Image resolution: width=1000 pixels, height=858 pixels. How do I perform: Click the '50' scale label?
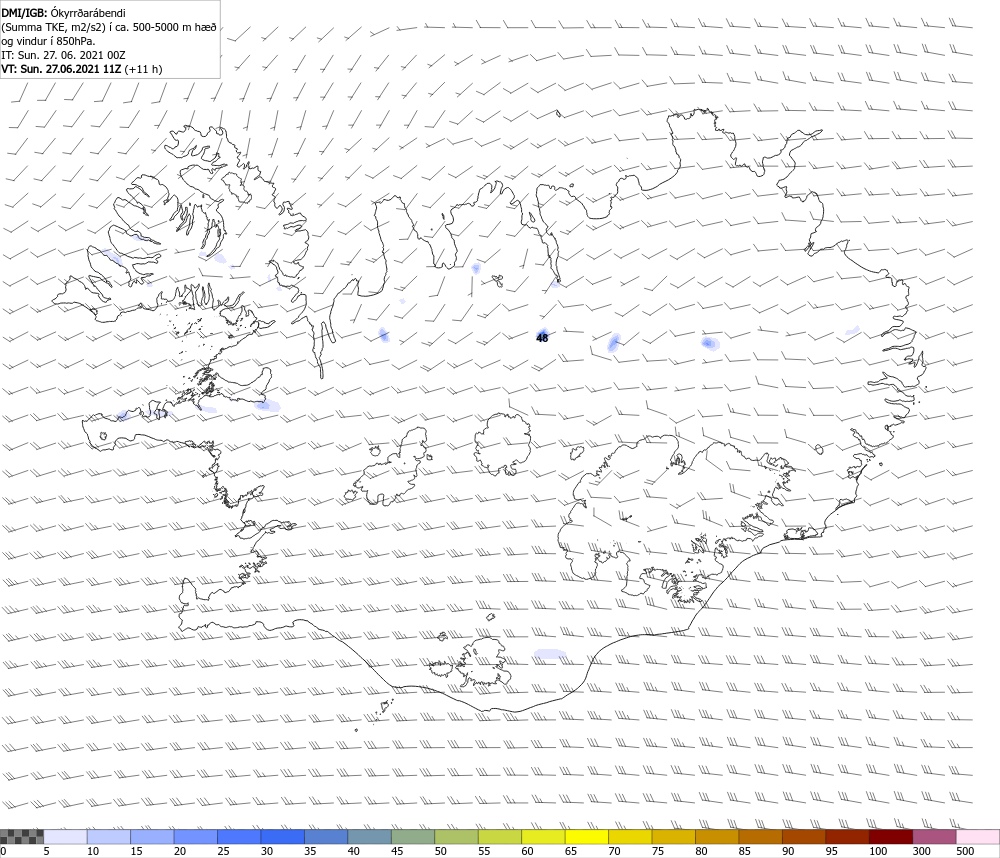pyautogui.click(x=440, y=851)
